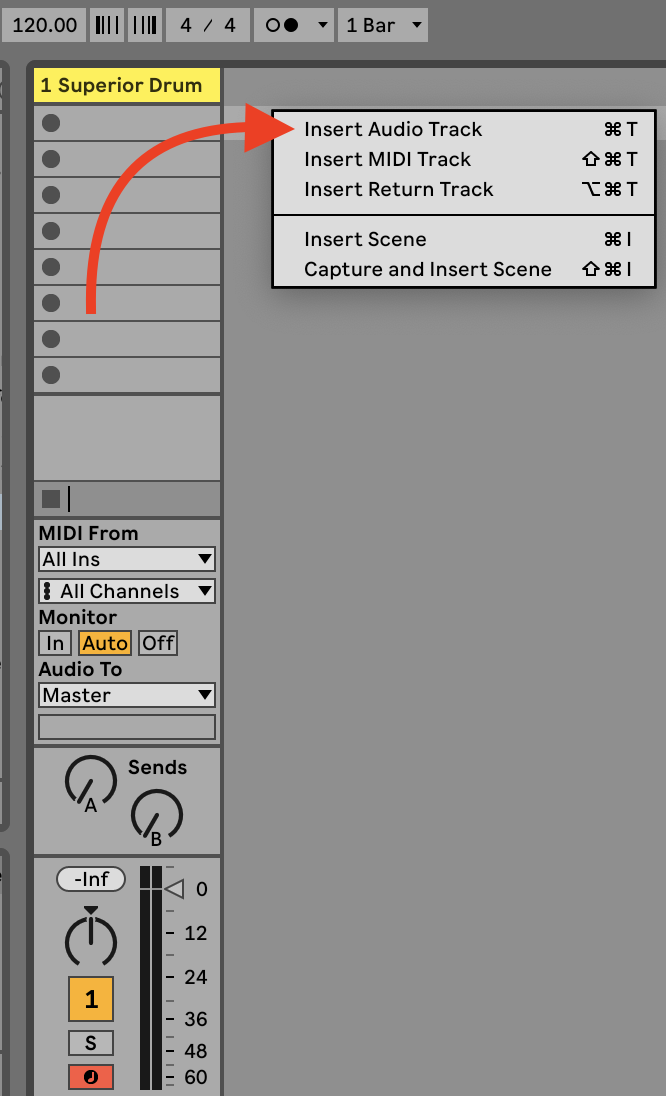Open the Audio To Master dropdown
Image resolution: width=666 pixels, height=1096 pixels.
pos(127,695)
